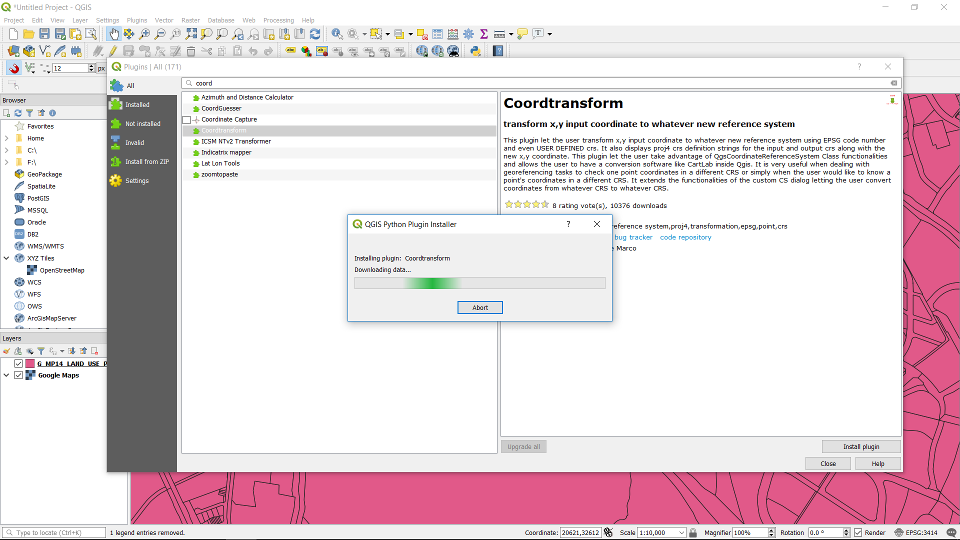Expand the Home folder in Browser

pyautogui.click(x=6, y=138)
